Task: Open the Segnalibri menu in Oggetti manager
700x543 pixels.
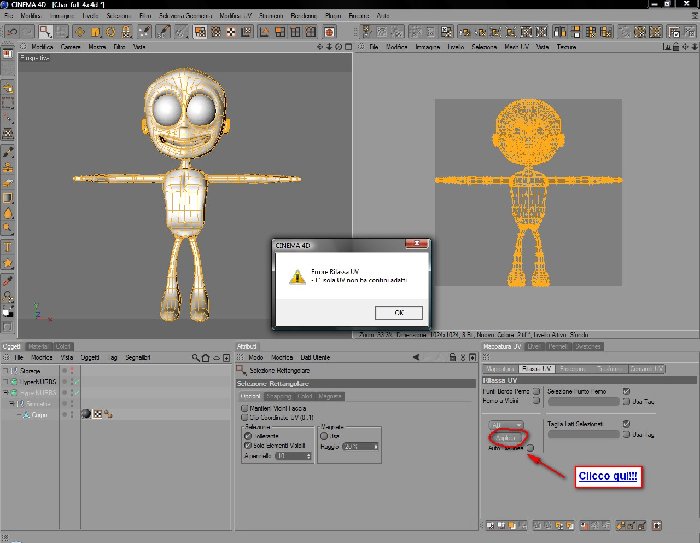Action: click(138, 358)
